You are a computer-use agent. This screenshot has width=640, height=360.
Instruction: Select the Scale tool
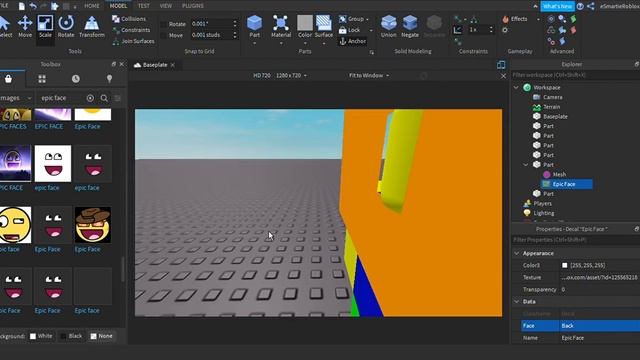[x=45, y=27]
